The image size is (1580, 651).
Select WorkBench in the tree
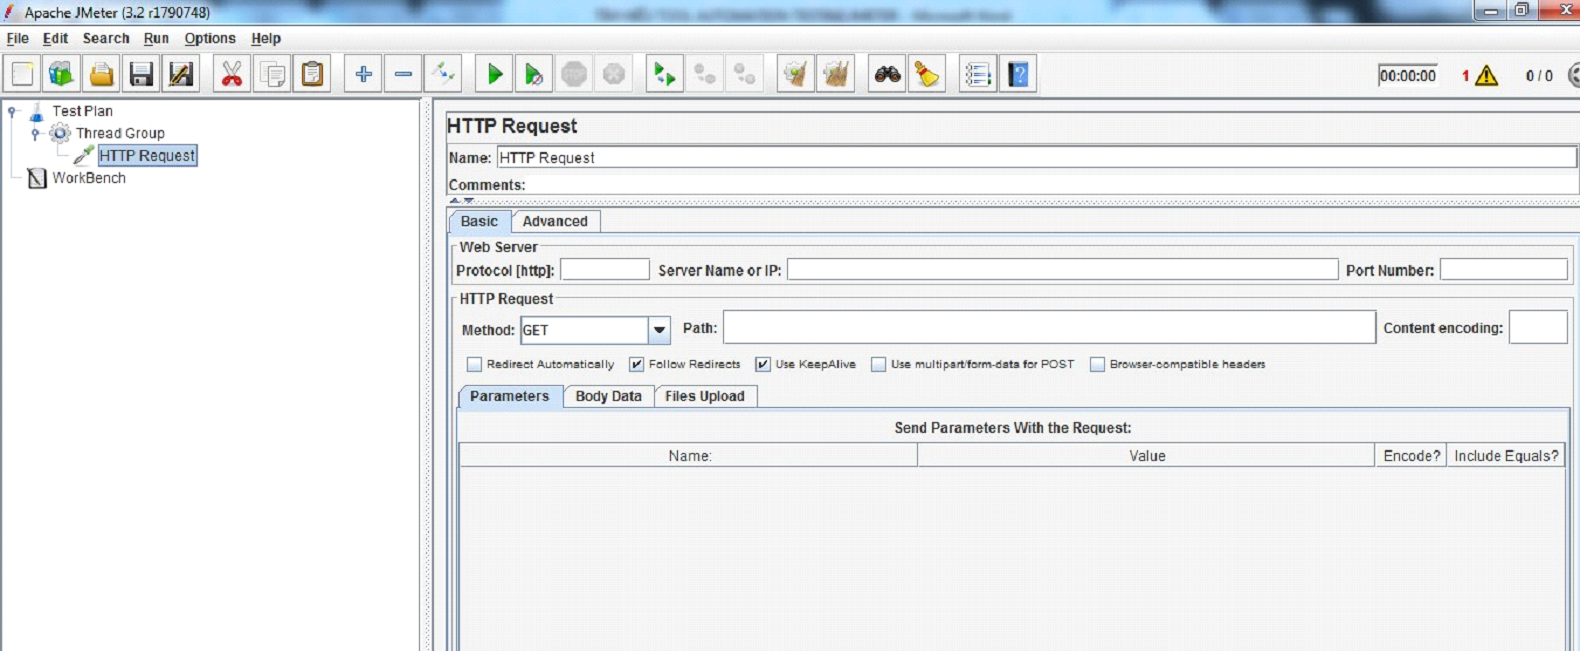[89, 178]
